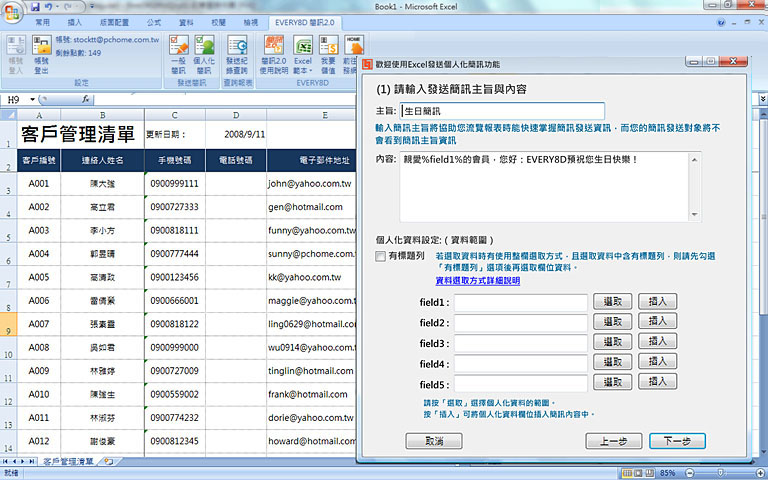
Task: Open the Name Box dropdown arrow
Action: (x=33, y=99)
